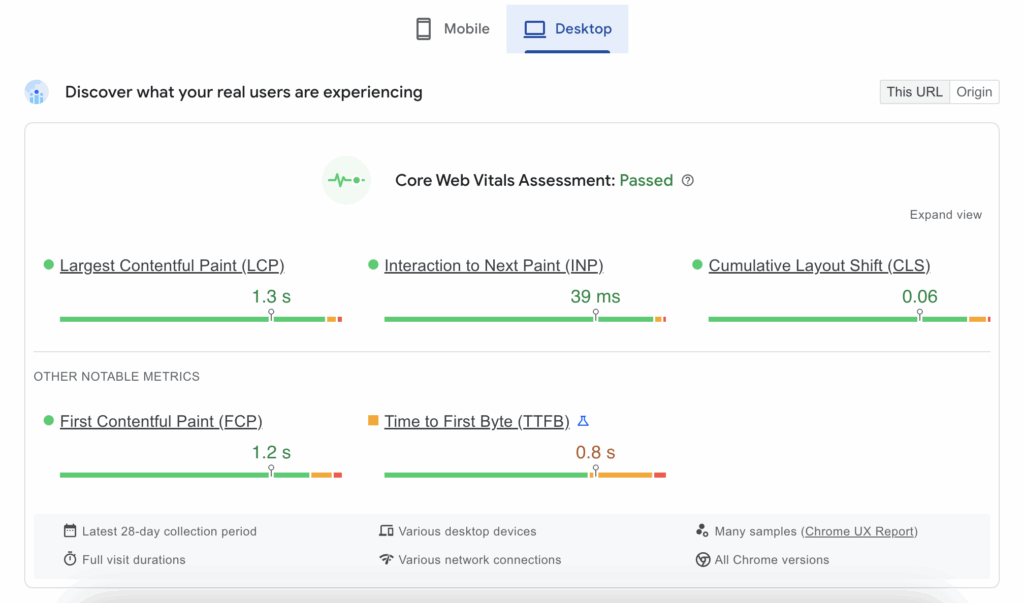Click the devices icon beside Various desktop devices

click(x=386, y=531)
